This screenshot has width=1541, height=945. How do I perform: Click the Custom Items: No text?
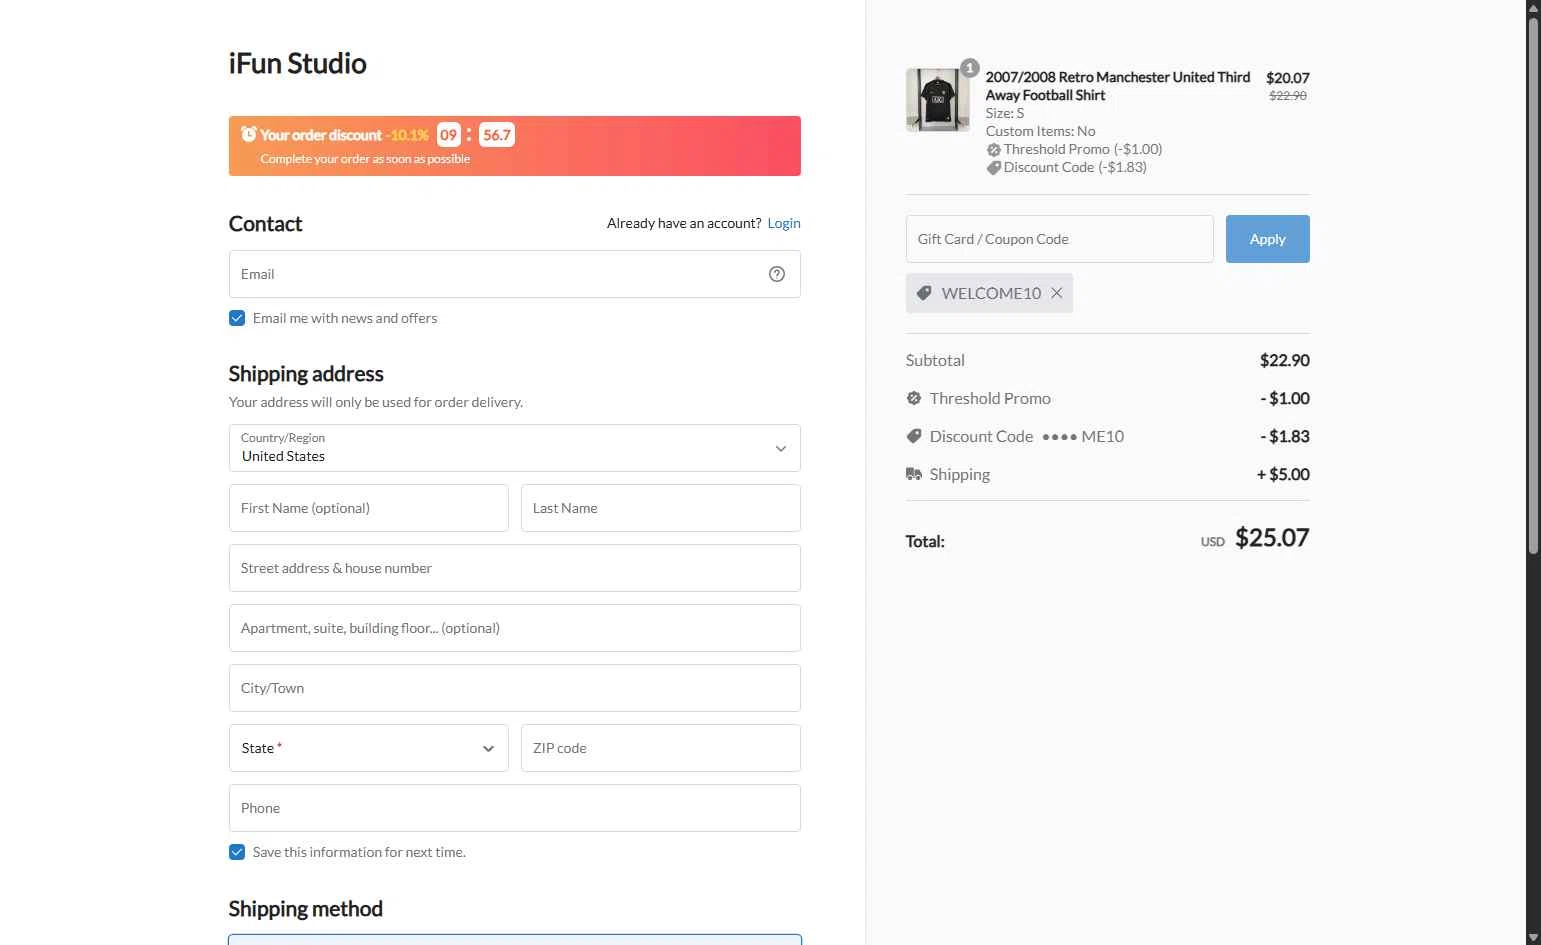click(x=1040, y=131)
